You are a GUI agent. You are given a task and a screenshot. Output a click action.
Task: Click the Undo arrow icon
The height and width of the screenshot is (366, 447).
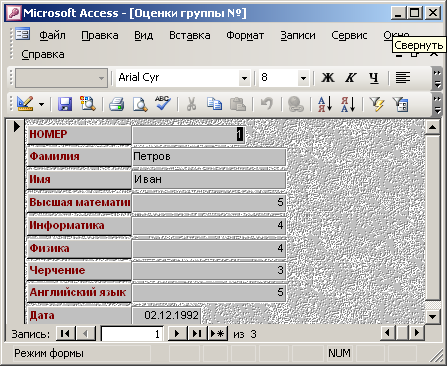pos(267,104)
